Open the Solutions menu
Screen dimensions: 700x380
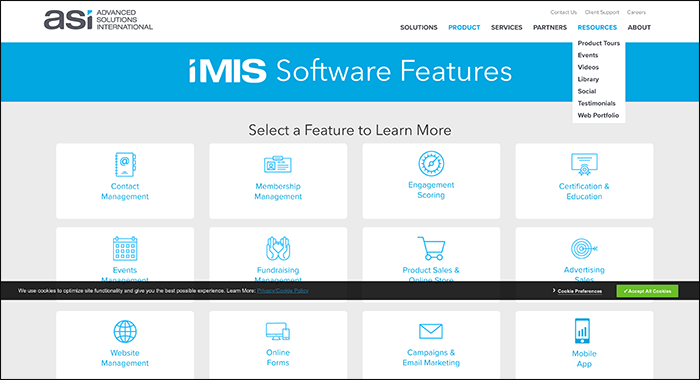coord(419,28)
